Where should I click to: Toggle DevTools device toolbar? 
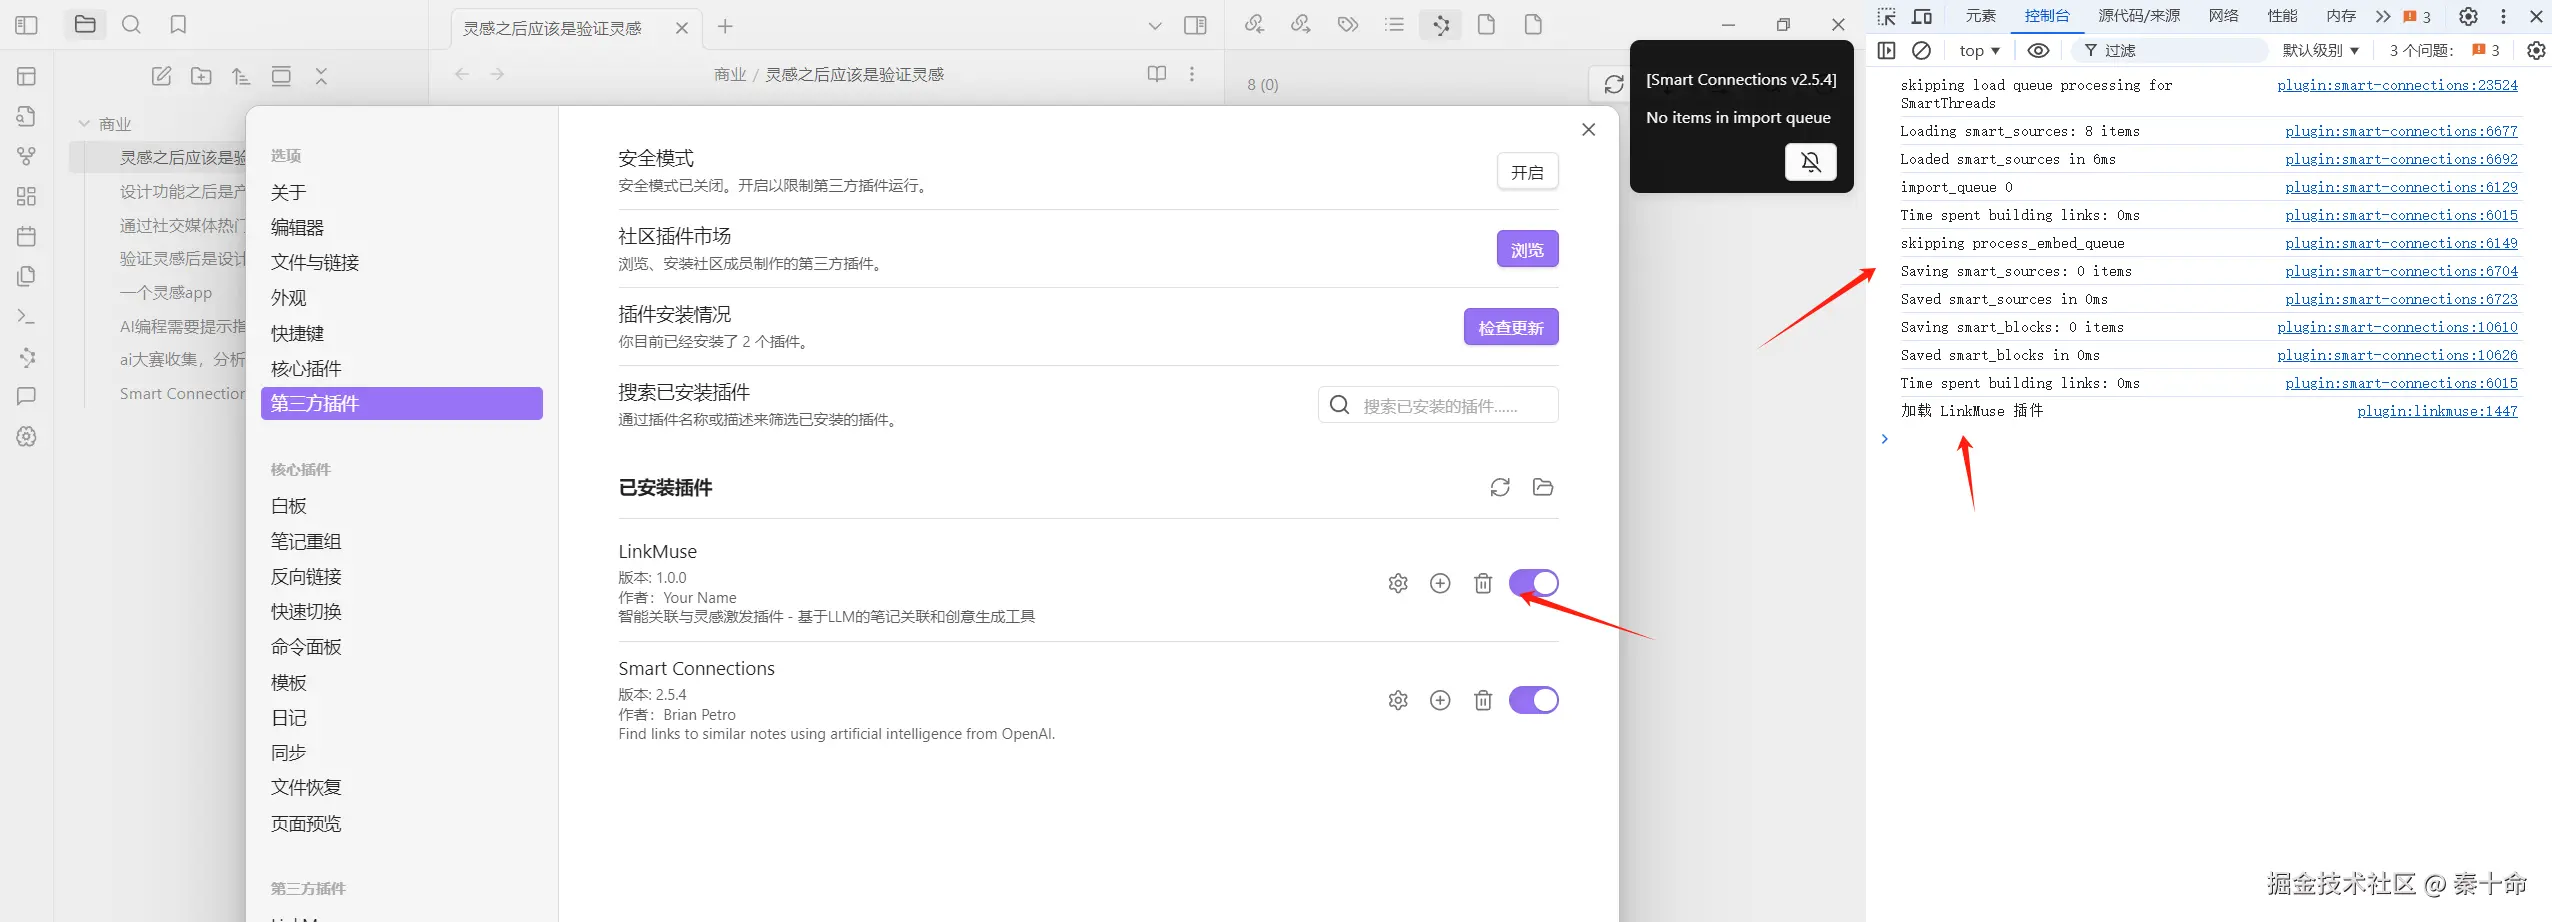pos(1922,16)
